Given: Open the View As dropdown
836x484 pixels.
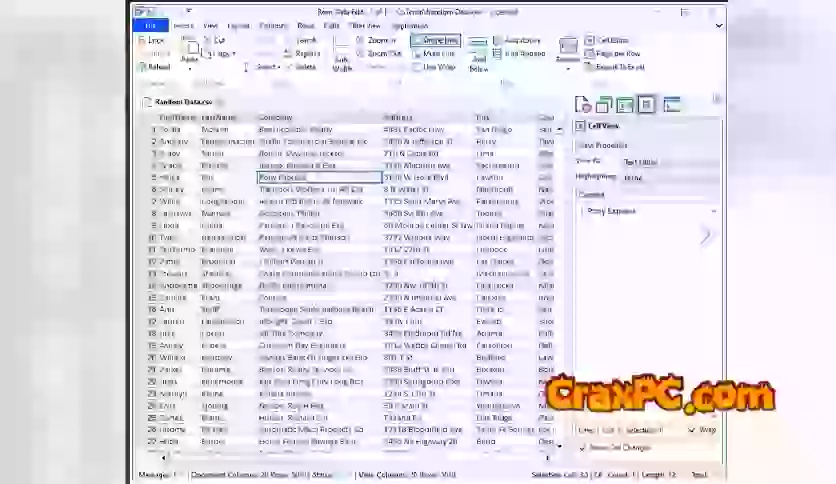Looking at the screenshot, I should point(668,161).
